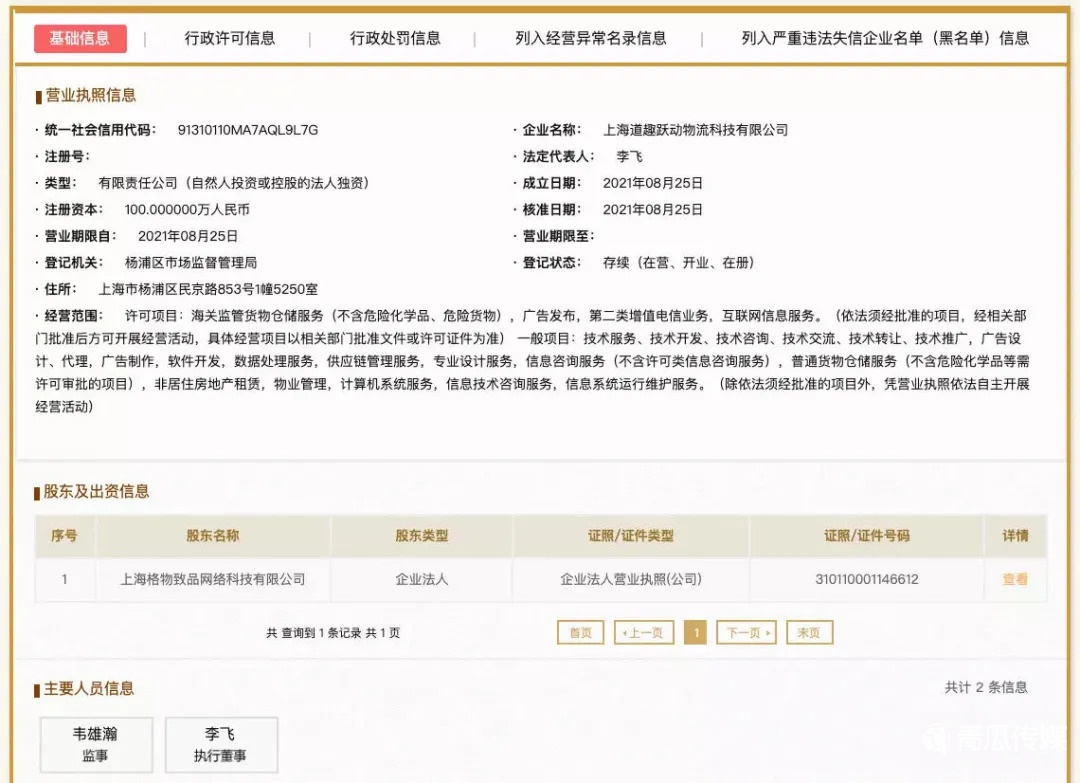Click registered capital 100.000000万人民币
Viewport: 1080px width, 783px height.
(187, 210)
